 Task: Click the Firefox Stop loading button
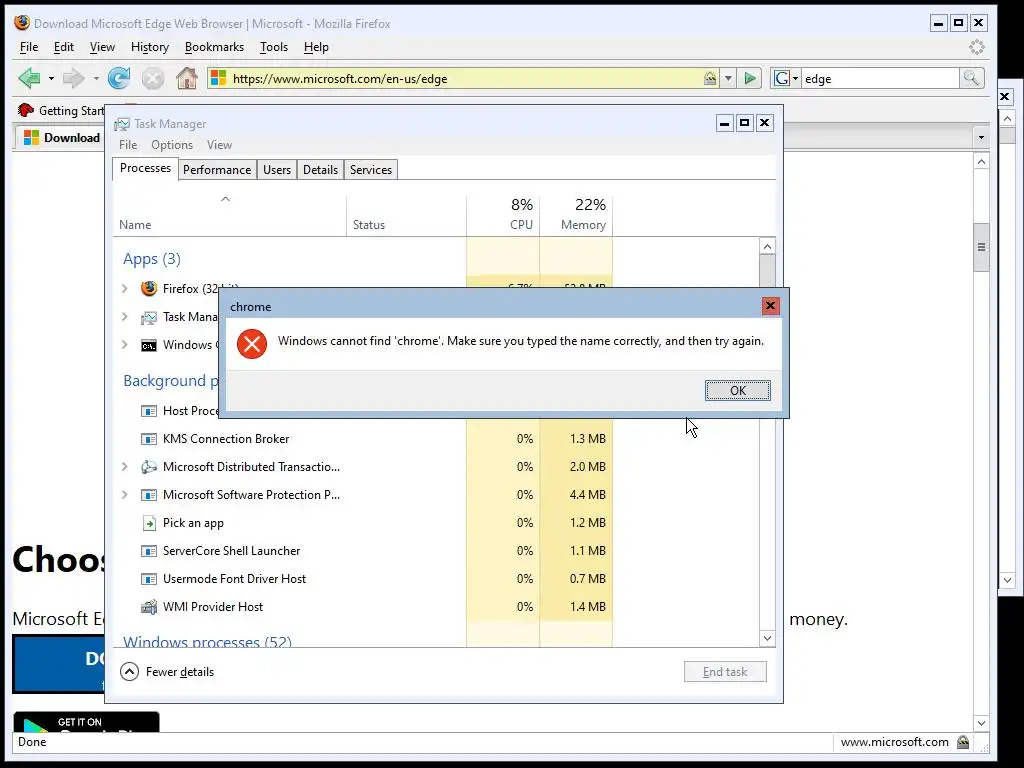[x=153, y=79]
